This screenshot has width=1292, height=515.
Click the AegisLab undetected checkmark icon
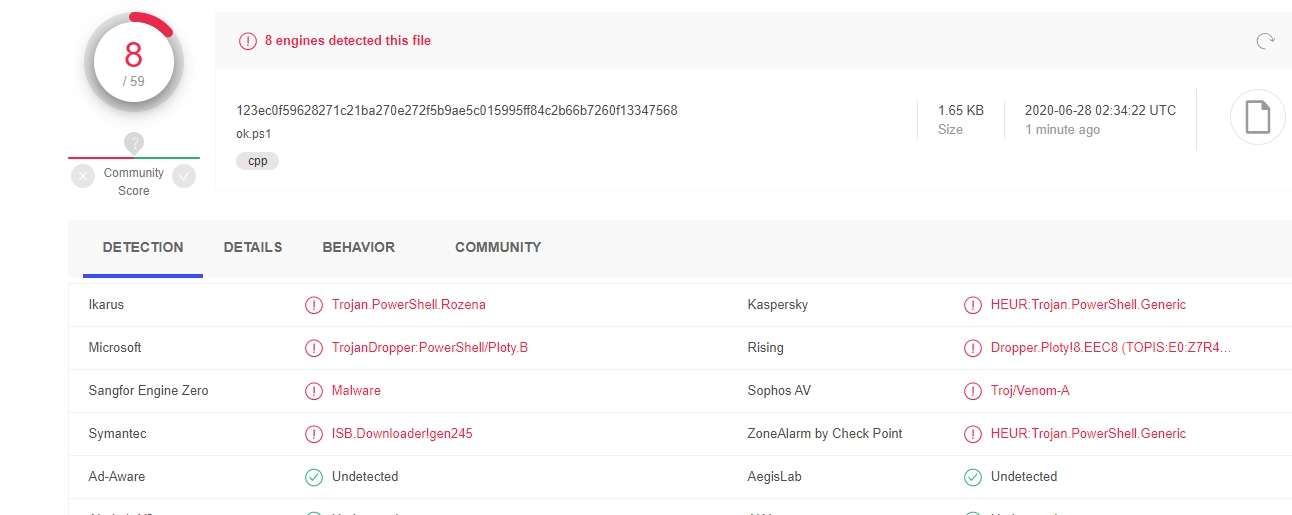pos(972,477)
